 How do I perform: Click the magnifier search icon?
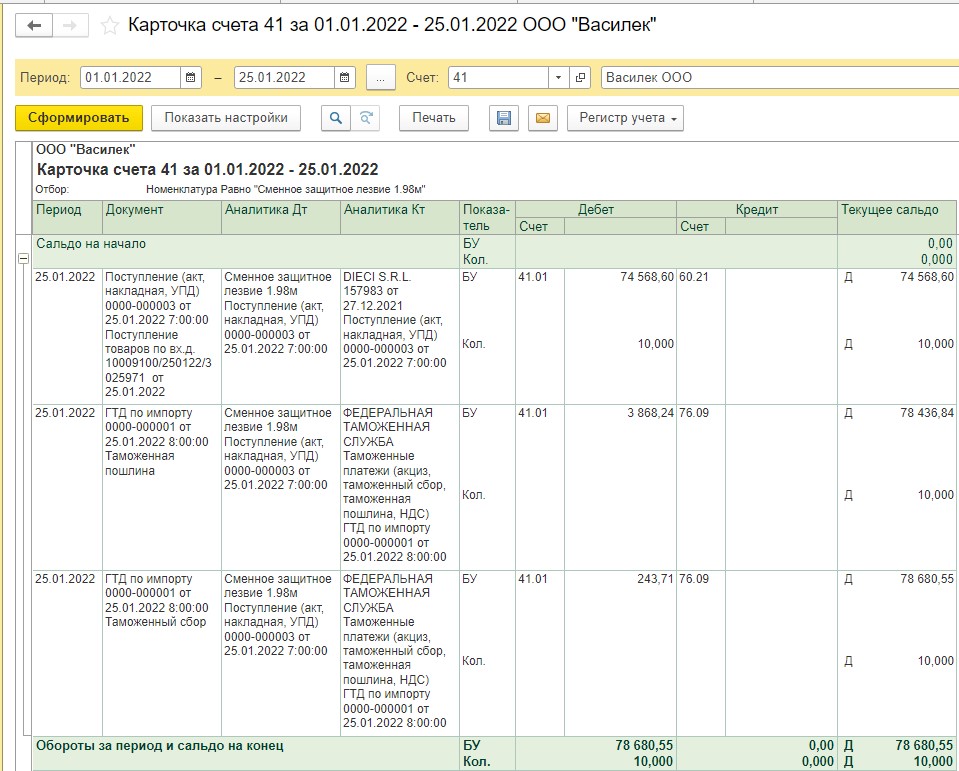pyautogui.click(x=336, y=118)
